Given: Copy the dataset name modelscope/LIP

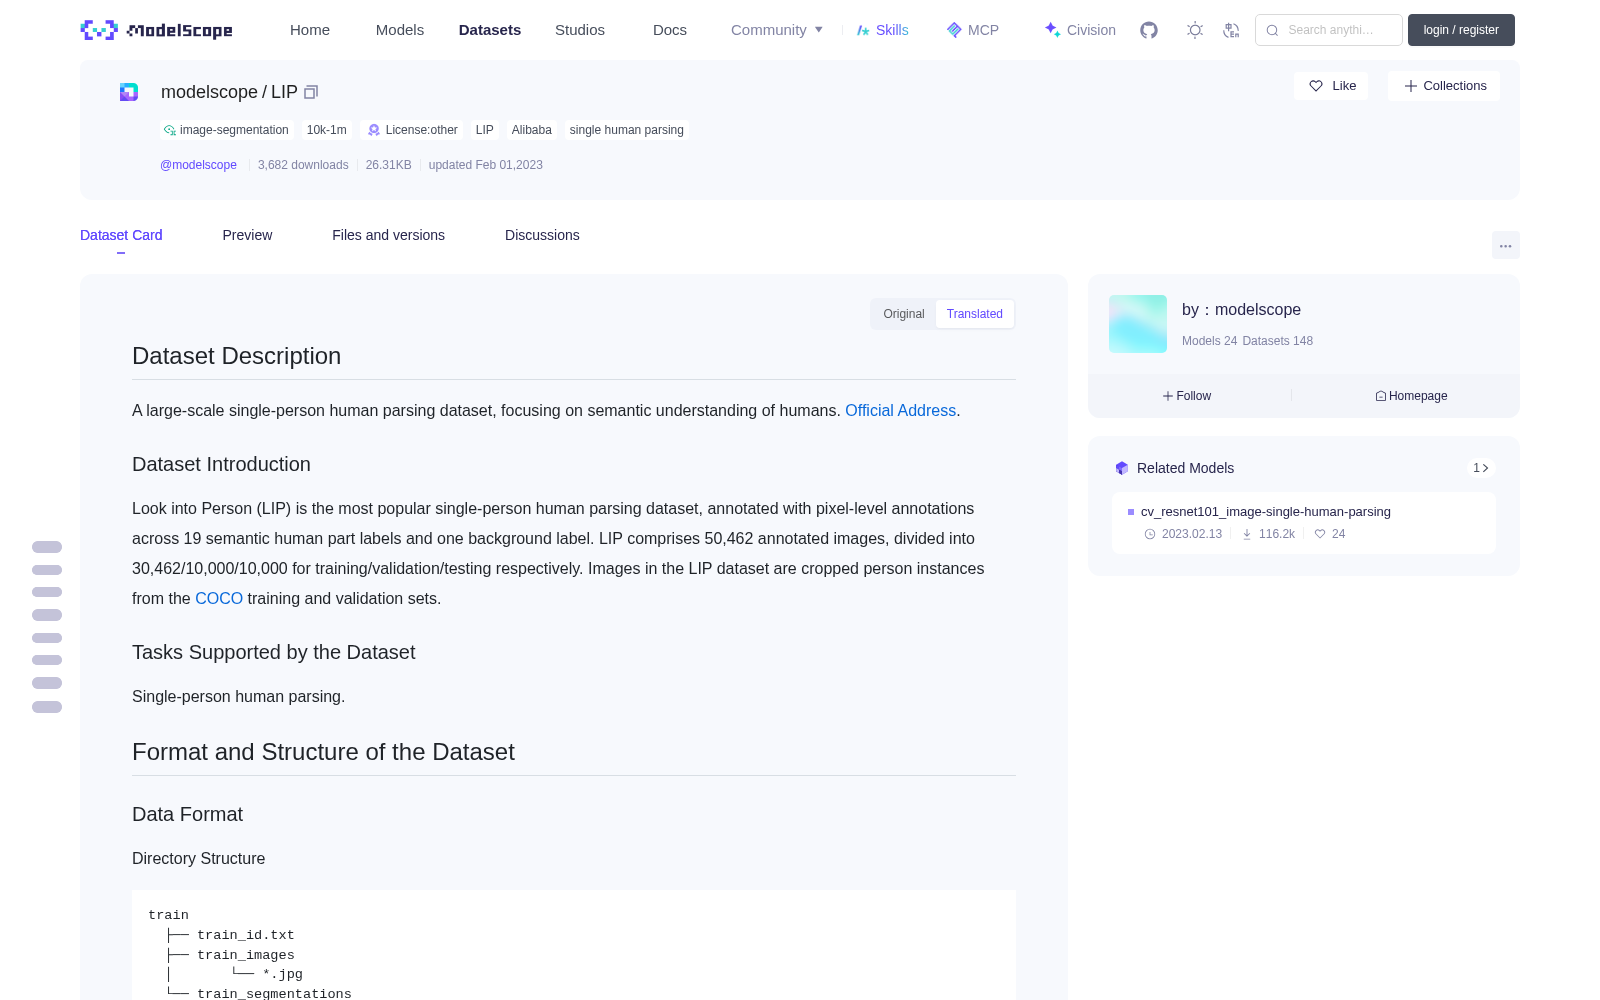Looking at the screenshot, I should [311, 92].
